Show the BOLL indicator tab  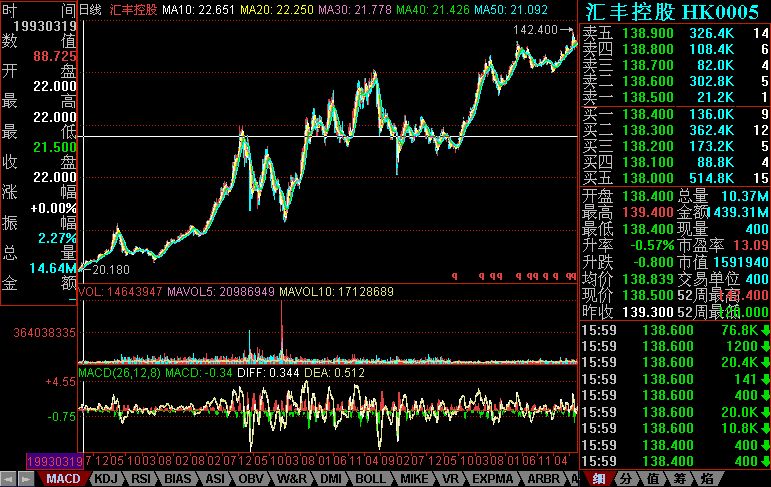[370, 479]
